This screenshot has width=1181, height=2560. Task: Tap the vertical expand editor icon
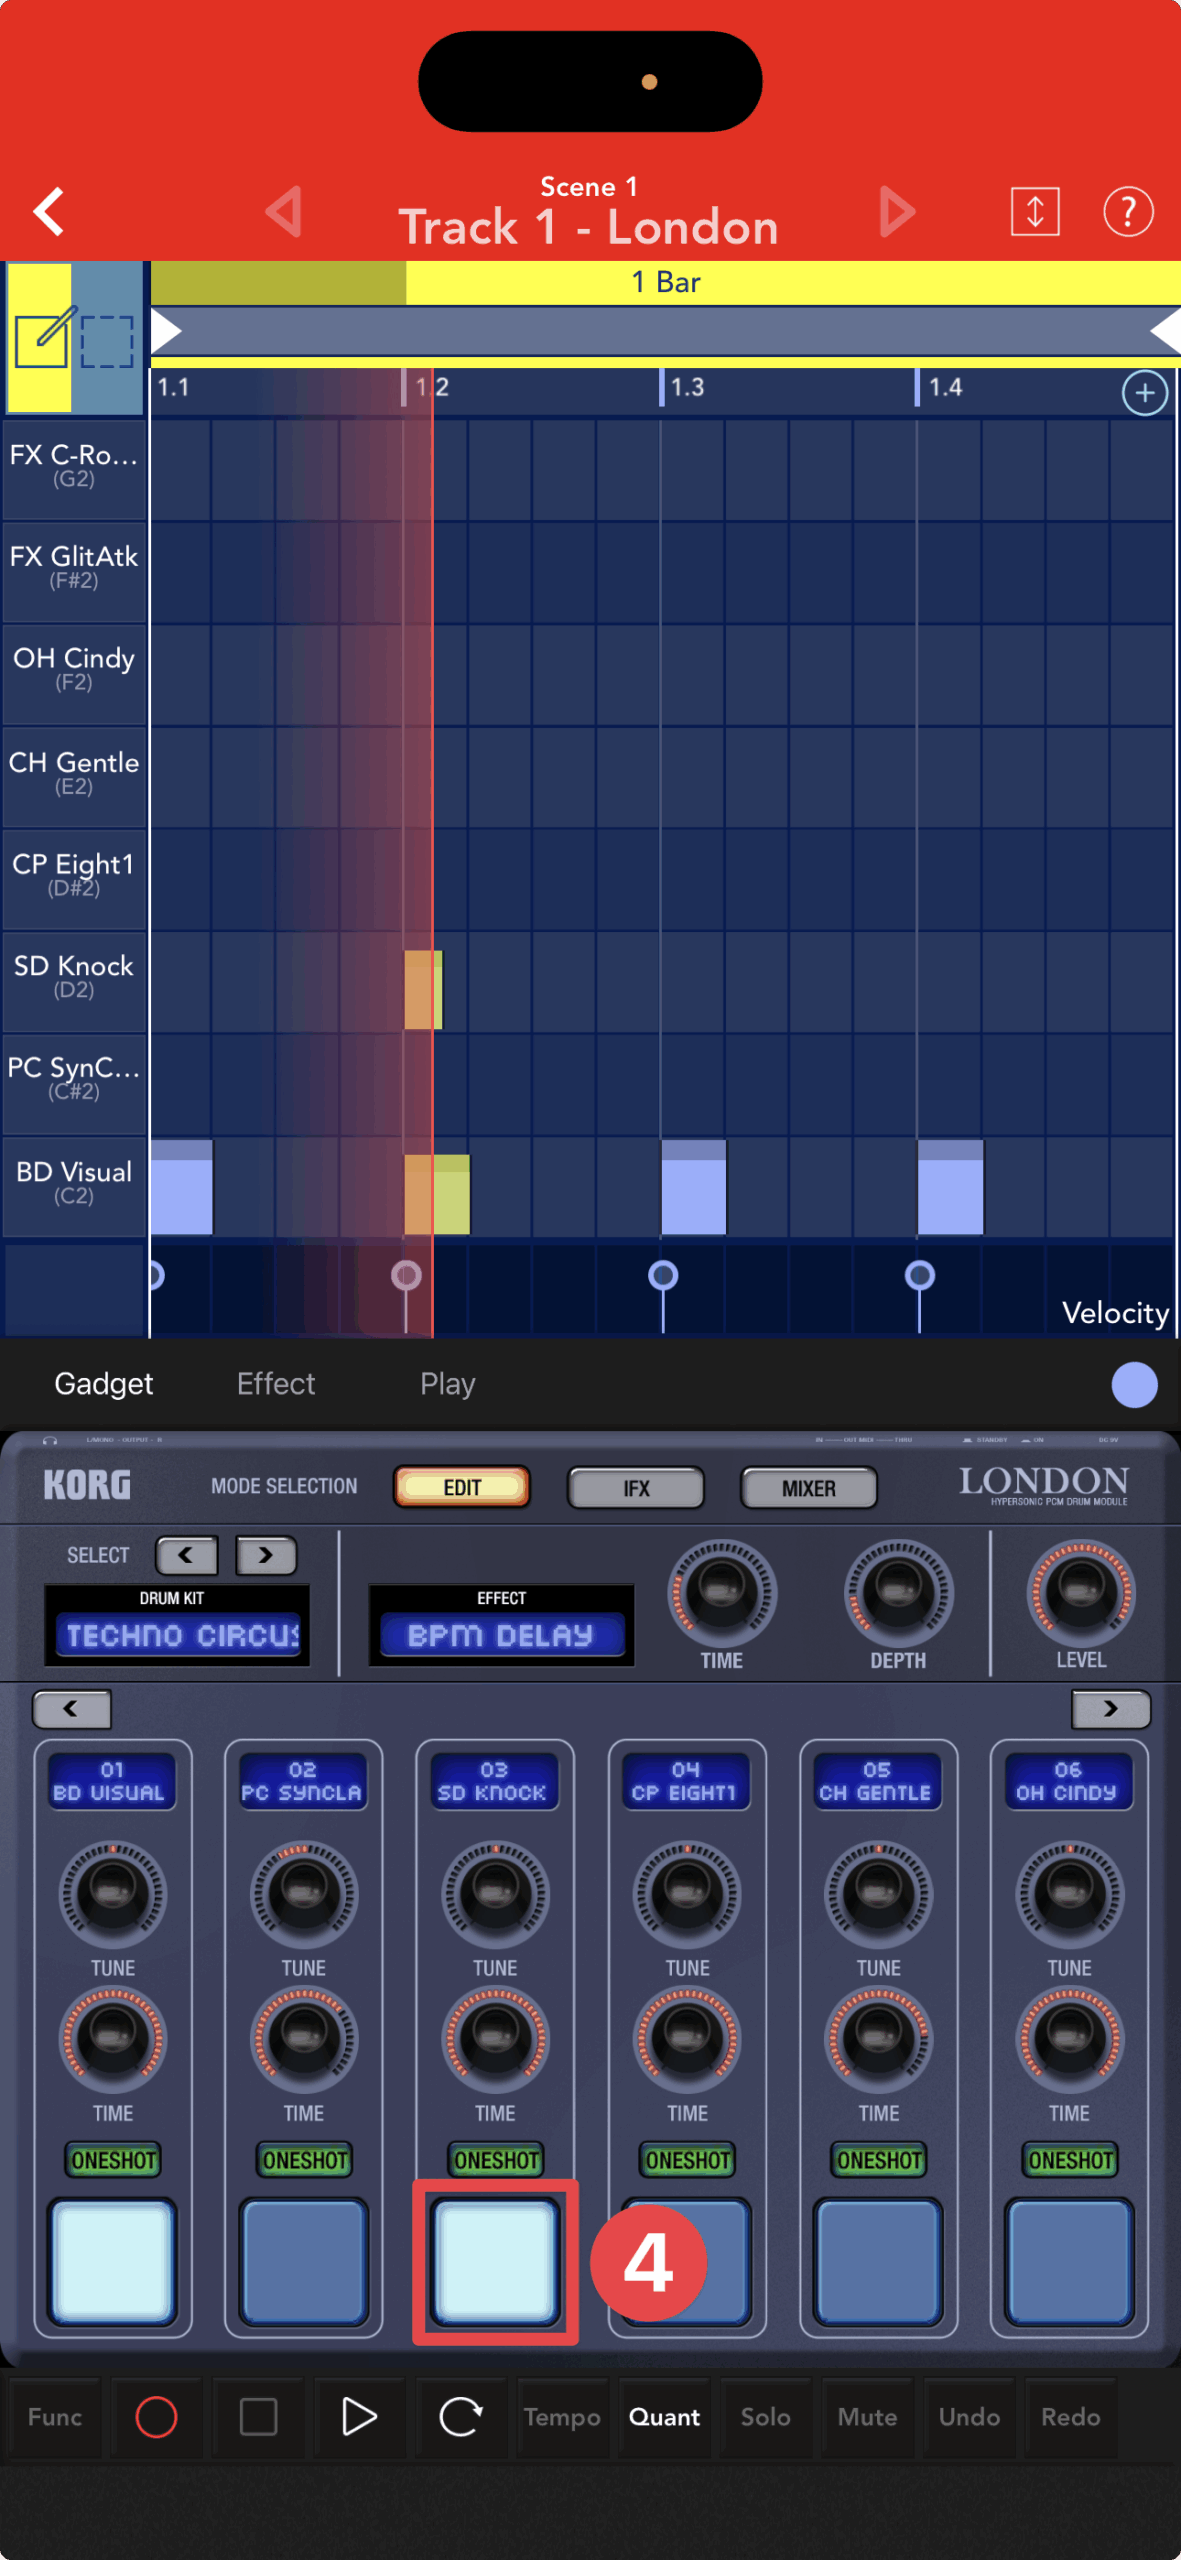pos(1034,212)
